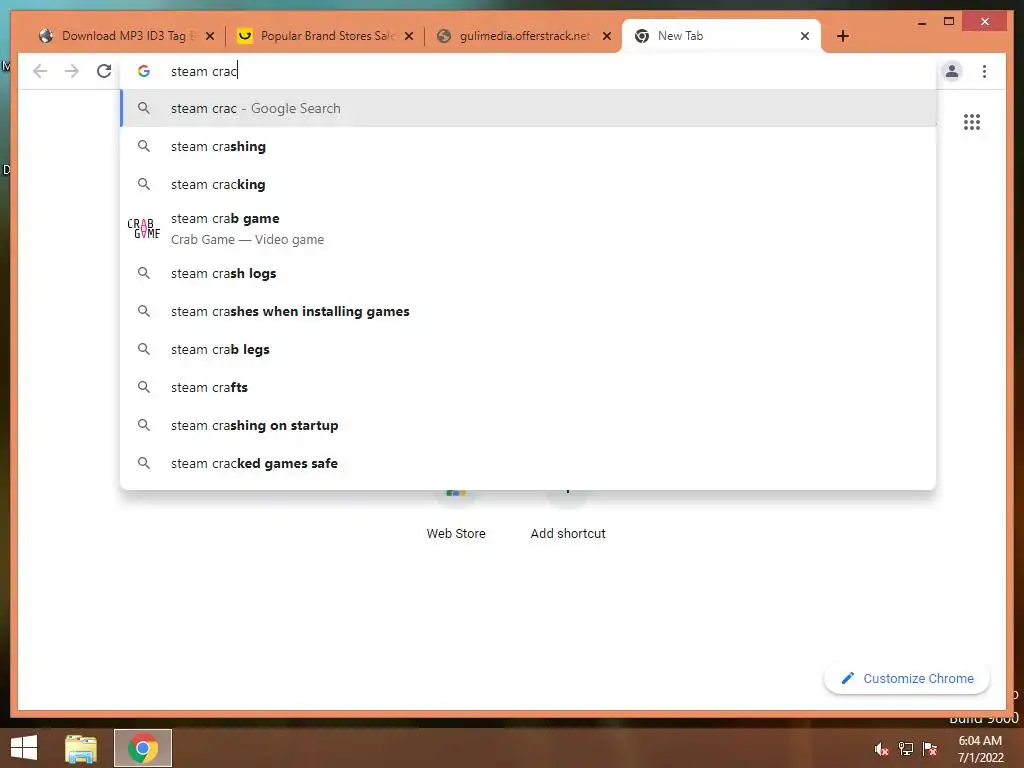Close the Popular Brand Stores tab

pos(409,36)
